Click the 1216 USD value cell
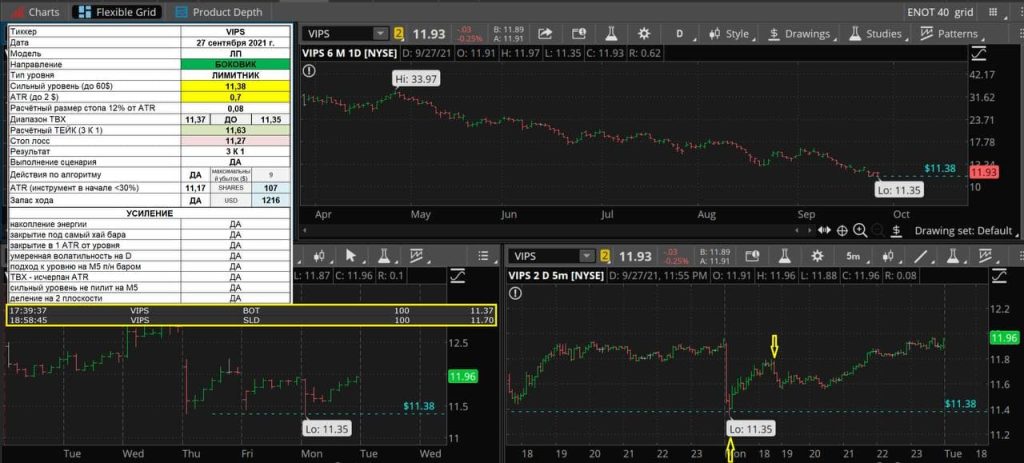The width and height of the screenshot is (1024, 463). (x=272, y=200)
